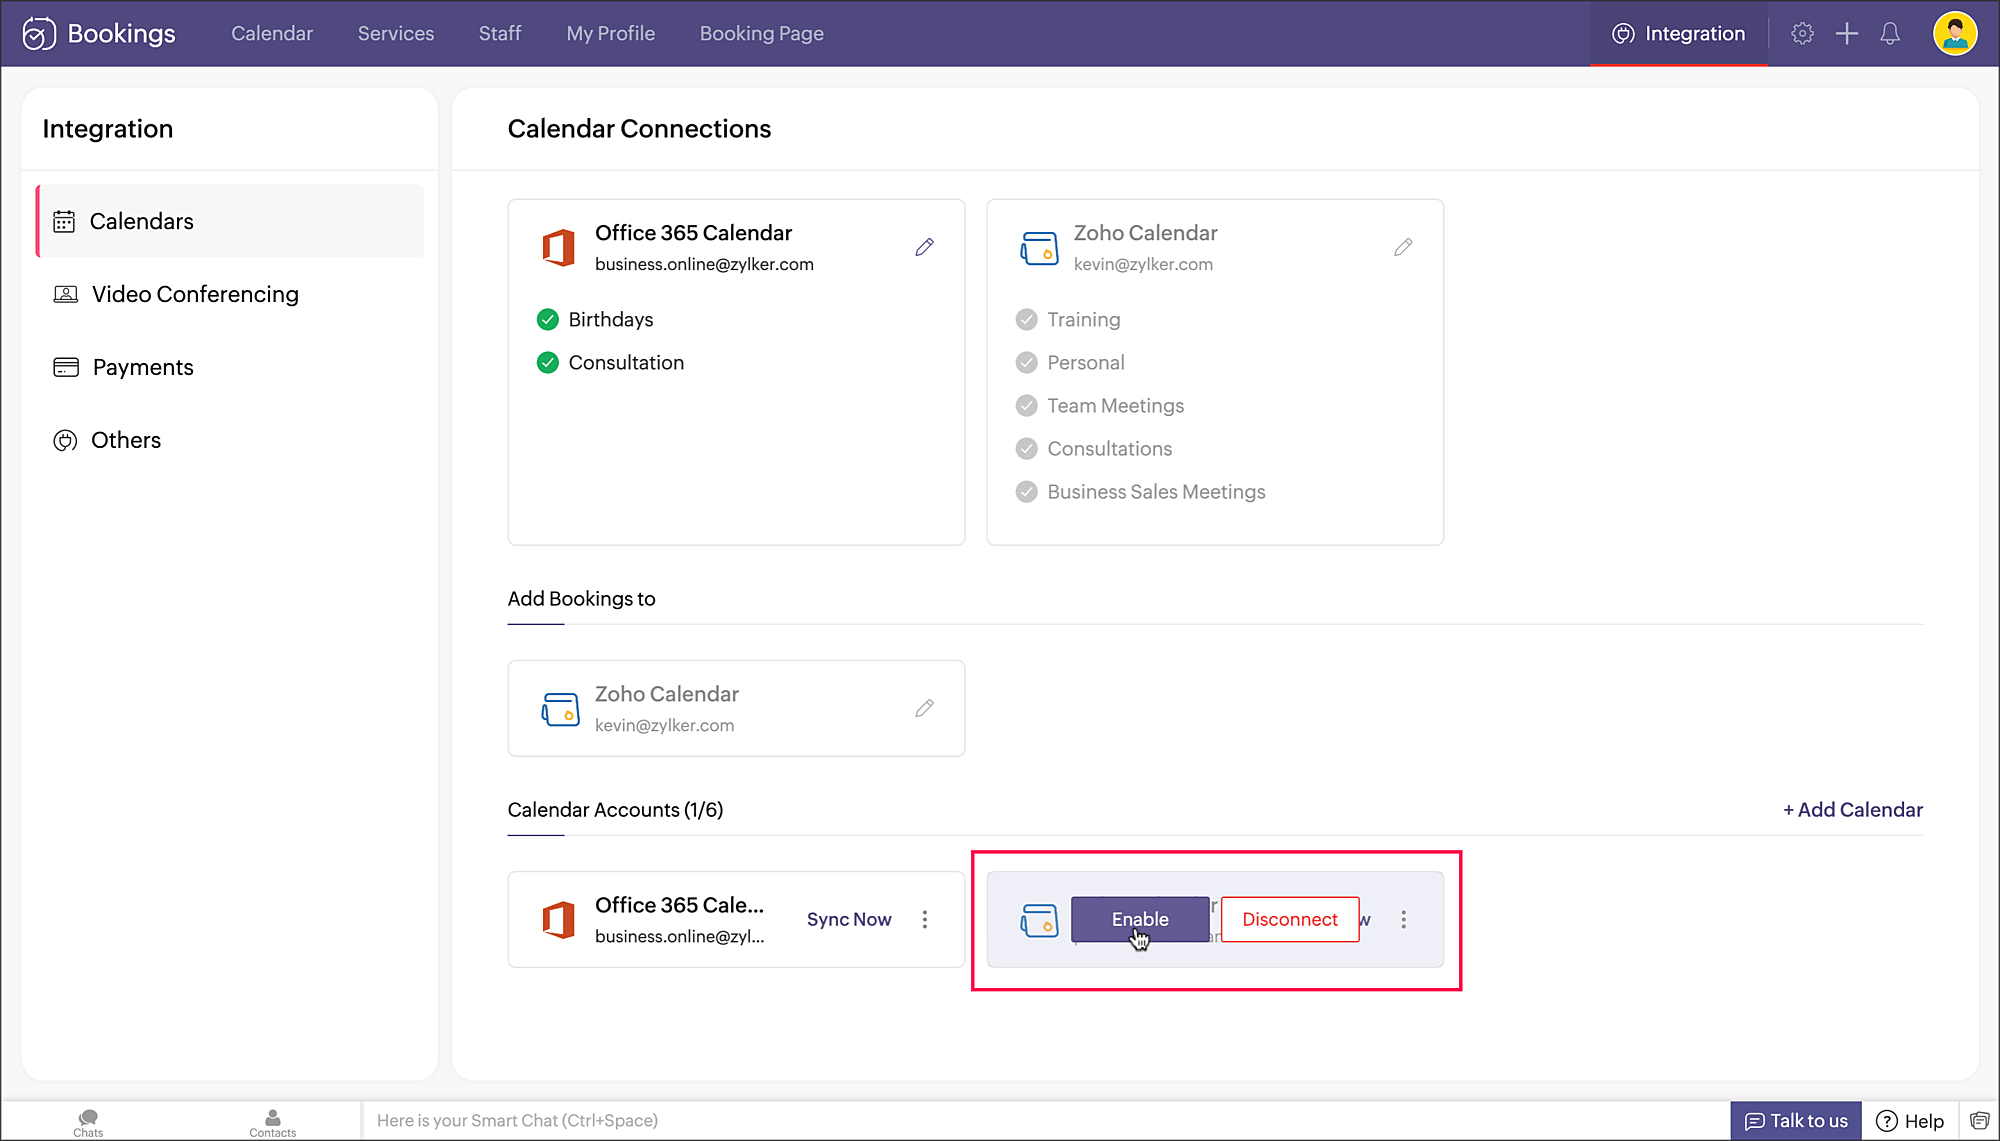This screenshot has height=1141, width=2000.
Task: Click Office 365 logo in Calendar Accounts
Action: point(558,919)
